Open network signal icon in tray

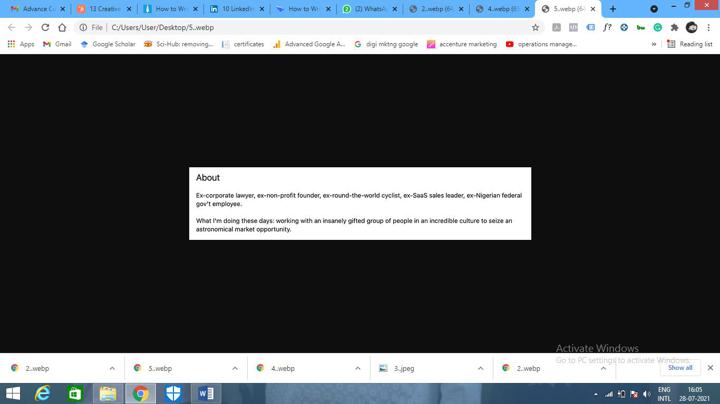pos(609,394)
